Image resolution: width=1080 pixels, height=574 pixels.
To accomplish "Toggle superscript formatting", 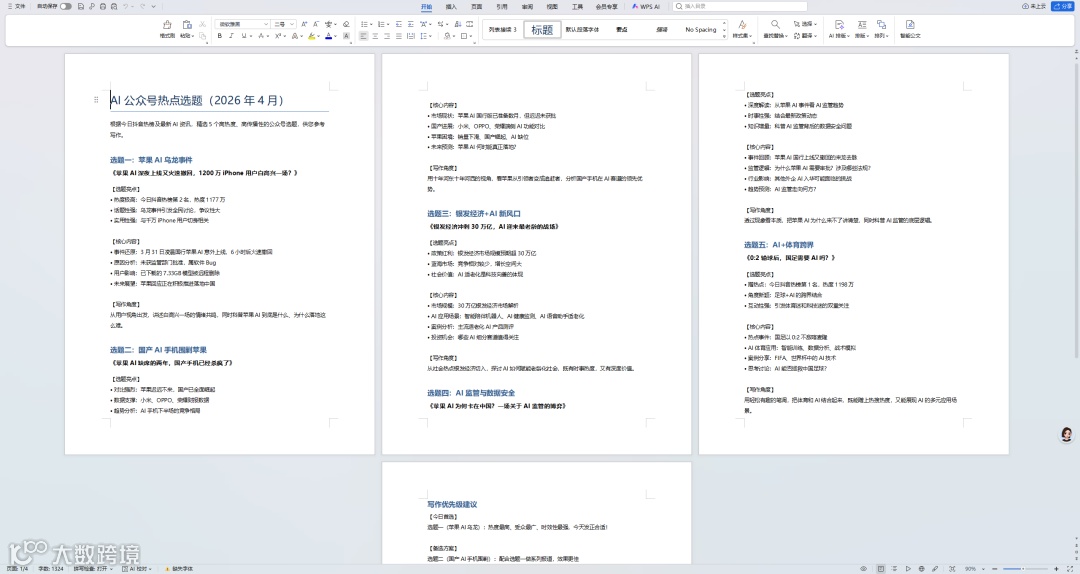I will click(278, 36).
